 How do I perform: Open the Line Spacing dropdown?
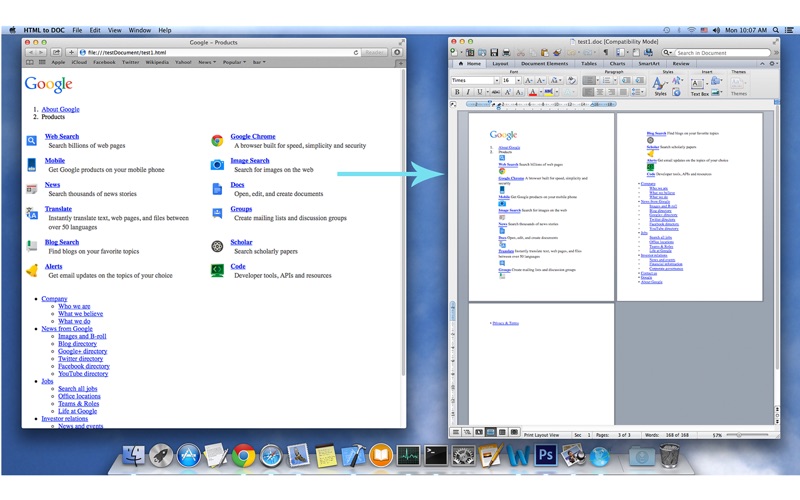(637, 92)
